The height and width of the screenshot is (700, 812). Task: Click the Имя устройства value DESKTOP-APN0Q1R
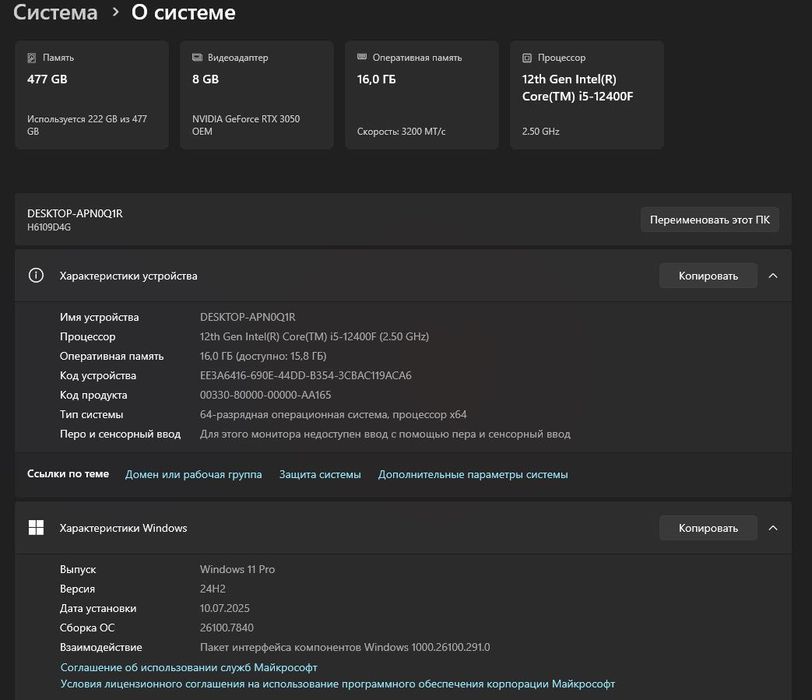(248, 317)
